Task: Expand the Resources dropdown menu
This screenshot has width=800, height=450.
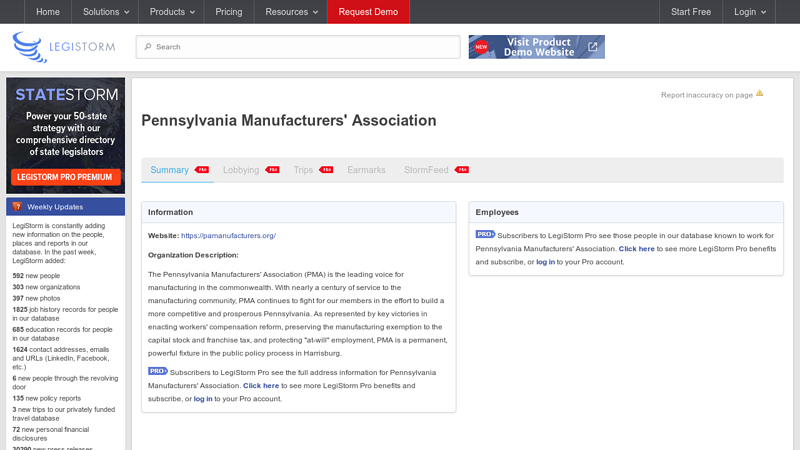Action: click(291, 12)
